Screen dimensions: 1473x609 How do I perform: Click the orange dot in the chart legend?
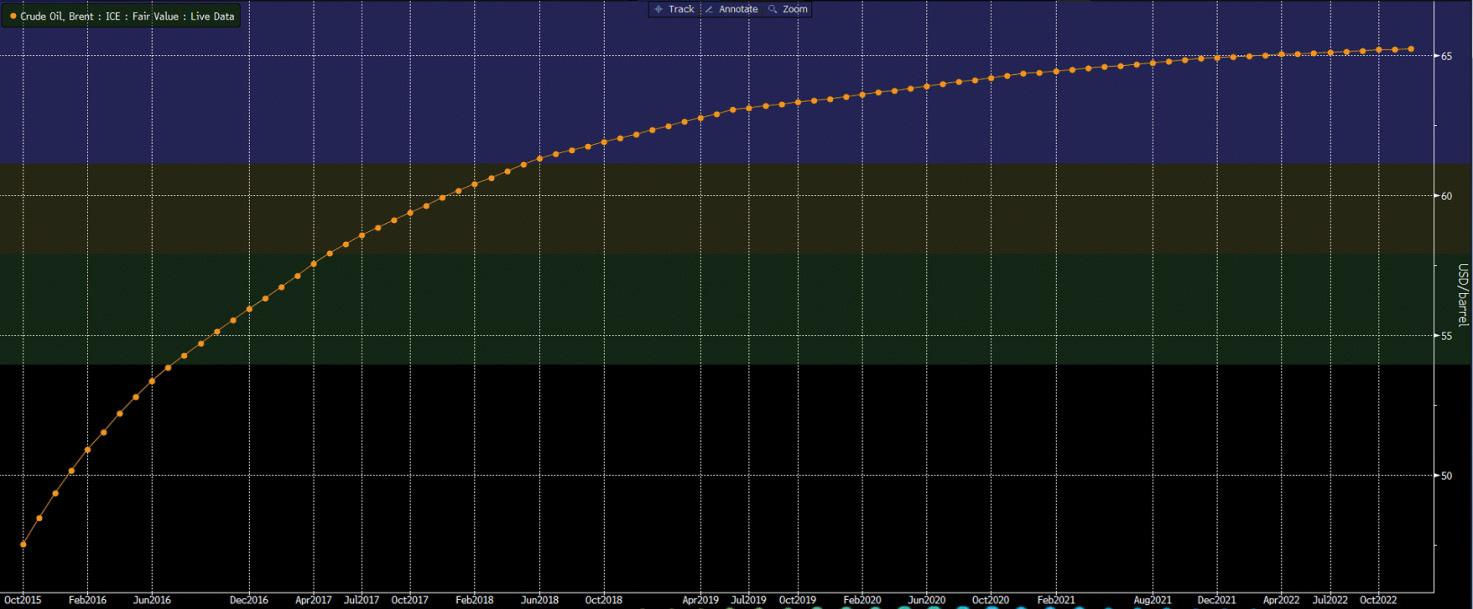[12, 16]
